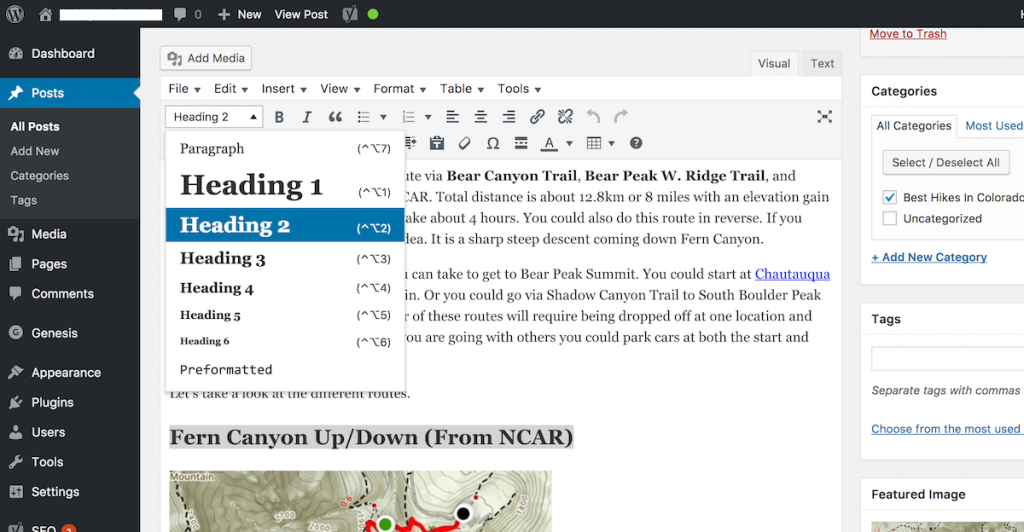Select Heading 1 in the format list
The height and width of the screenshot is (532, 1024).
coord(285,185)
